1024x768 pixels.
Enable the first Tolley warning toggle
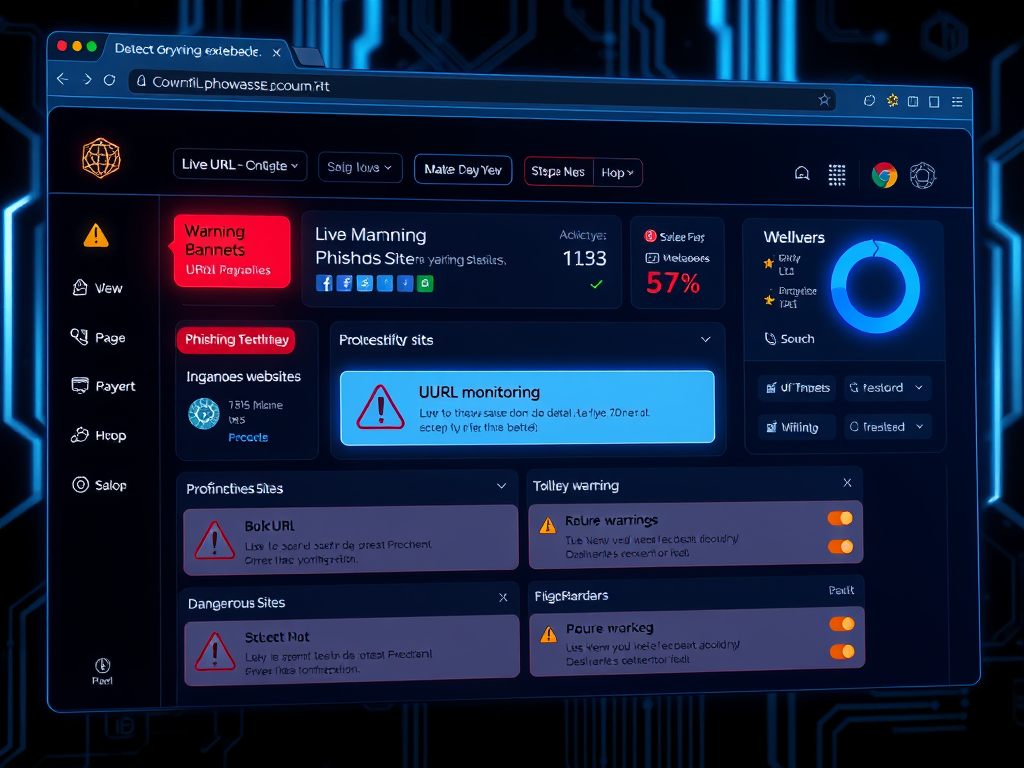point(839,518)
